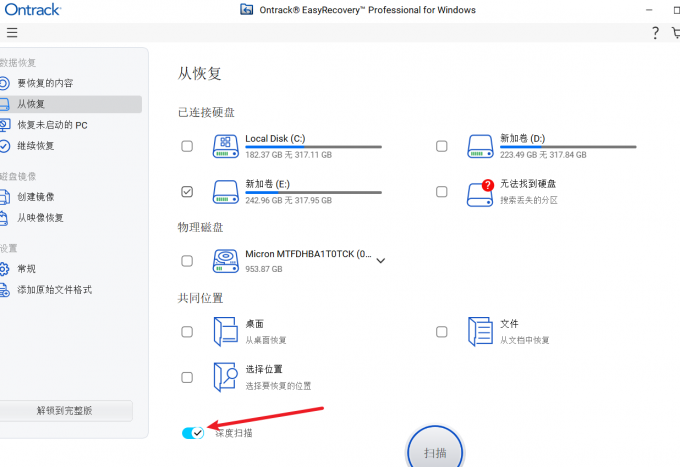Click the 桌面 desktop folder icon
This screenshot has height=467, width=680.
tap(226, 332)
